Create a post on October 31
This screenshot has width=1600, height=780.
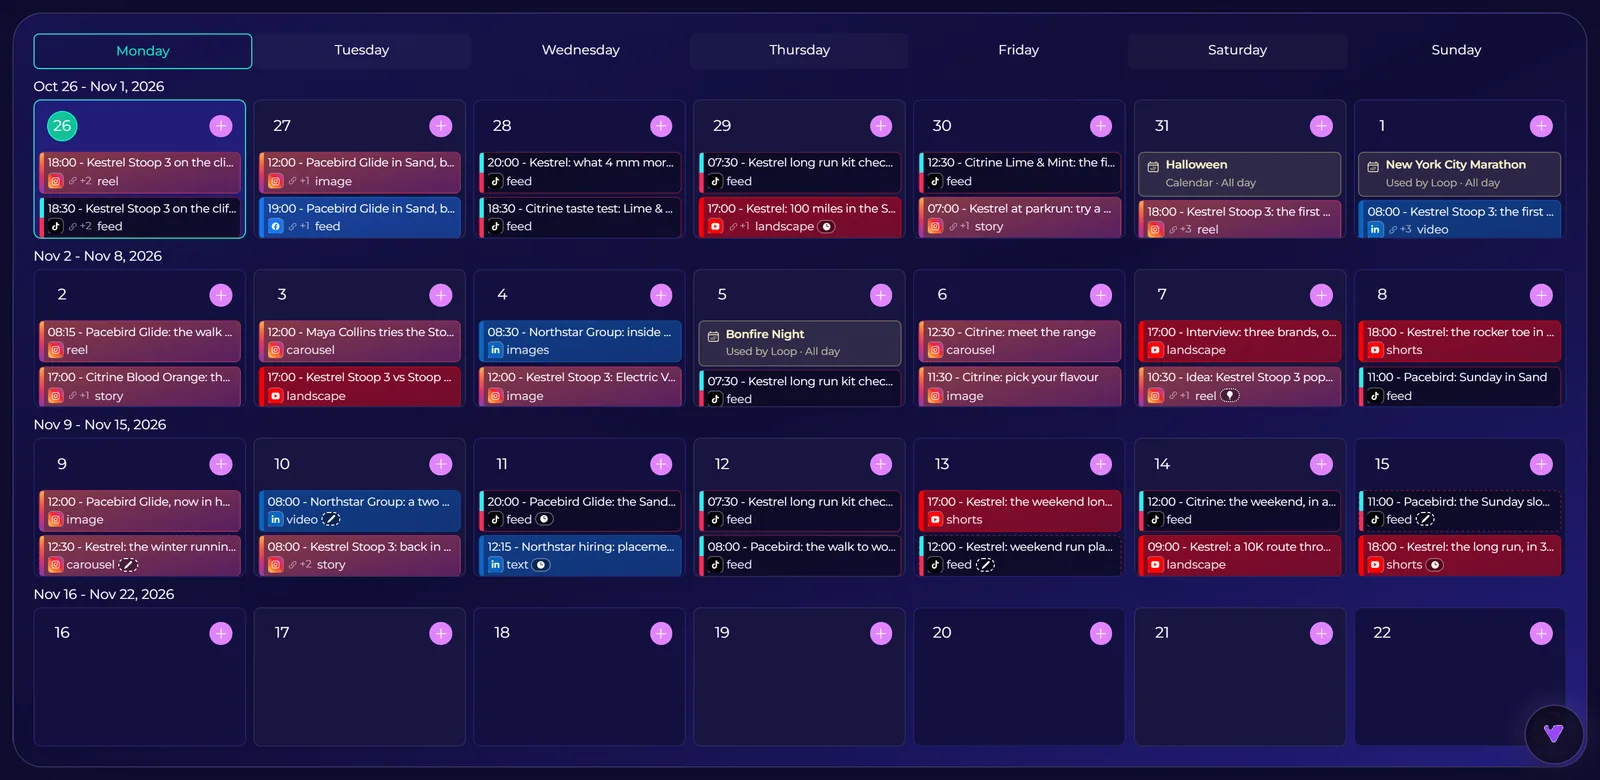coord(1321,126)
